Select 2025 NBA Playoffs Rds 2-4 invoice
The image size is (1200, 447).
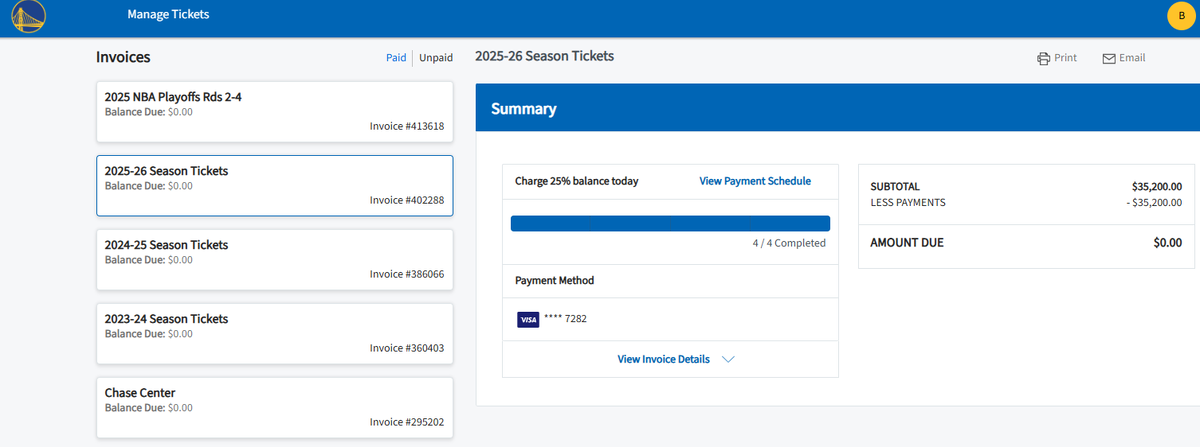click(x=274, y=111)
